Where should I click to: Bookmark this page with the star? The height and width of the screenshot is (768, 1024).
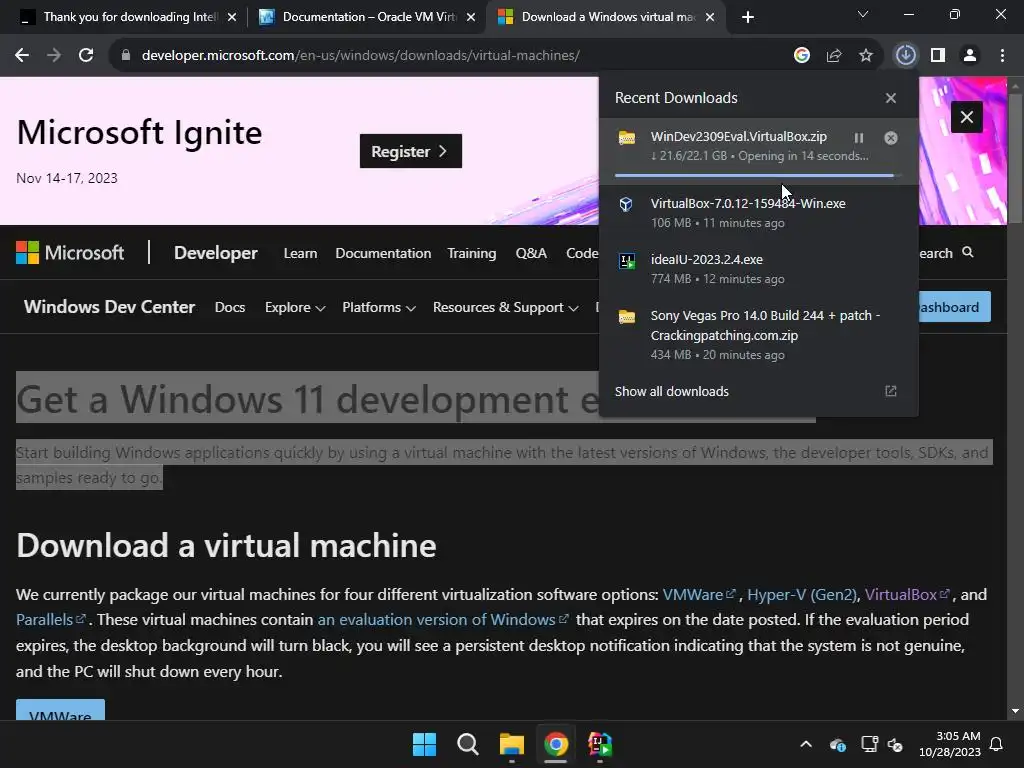[866, 56]
